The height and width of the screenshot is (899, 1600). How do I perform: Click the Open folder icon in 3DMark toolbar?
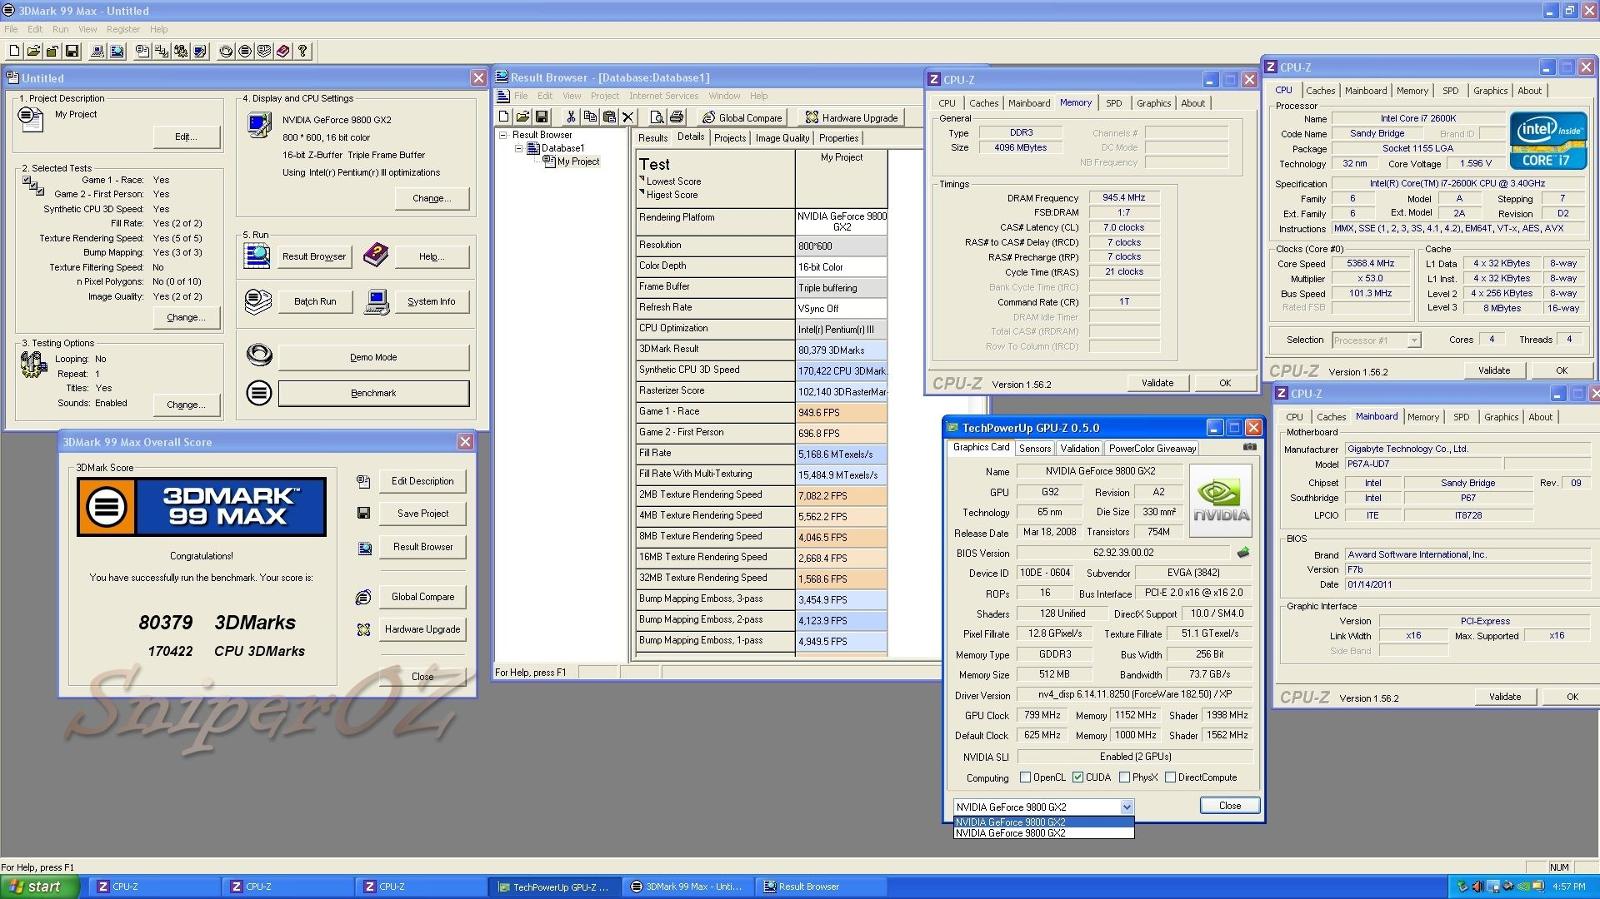coord(33,50)
